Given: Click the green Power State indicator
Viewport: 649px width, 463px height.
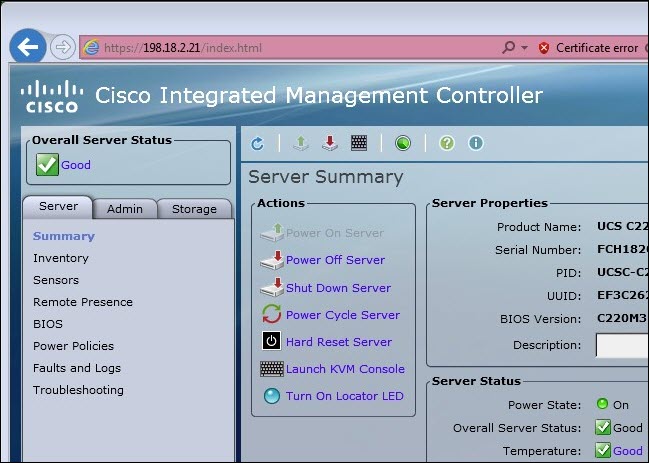Looking at the screenshot, I should (603, 403).
